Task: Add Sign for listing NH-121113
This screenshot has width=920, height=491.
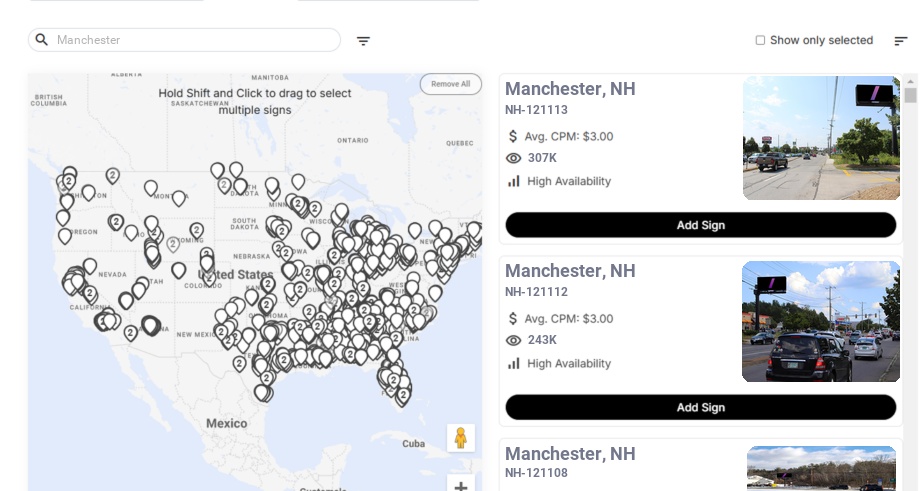Action: click(x=701, y=225)
